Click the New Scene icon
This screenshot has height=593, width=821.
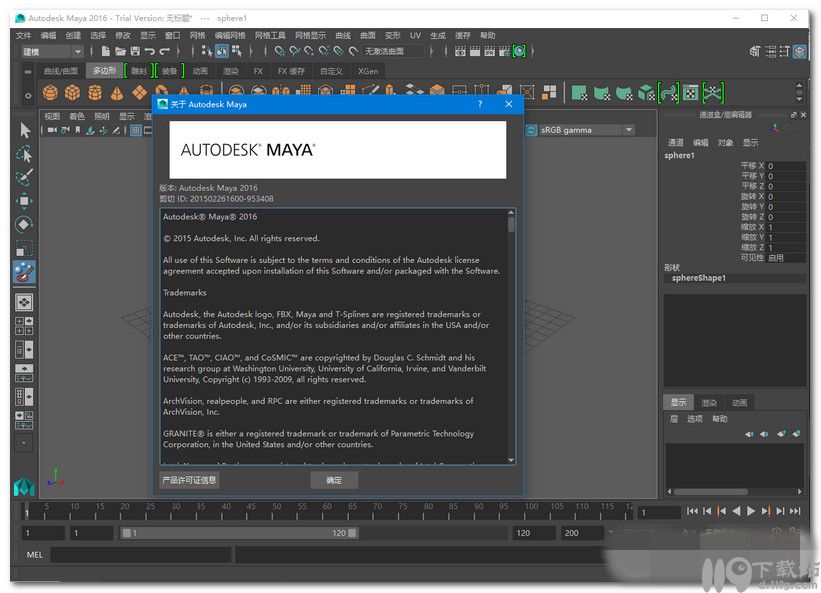pyautogui.click(x=106, y=51)
